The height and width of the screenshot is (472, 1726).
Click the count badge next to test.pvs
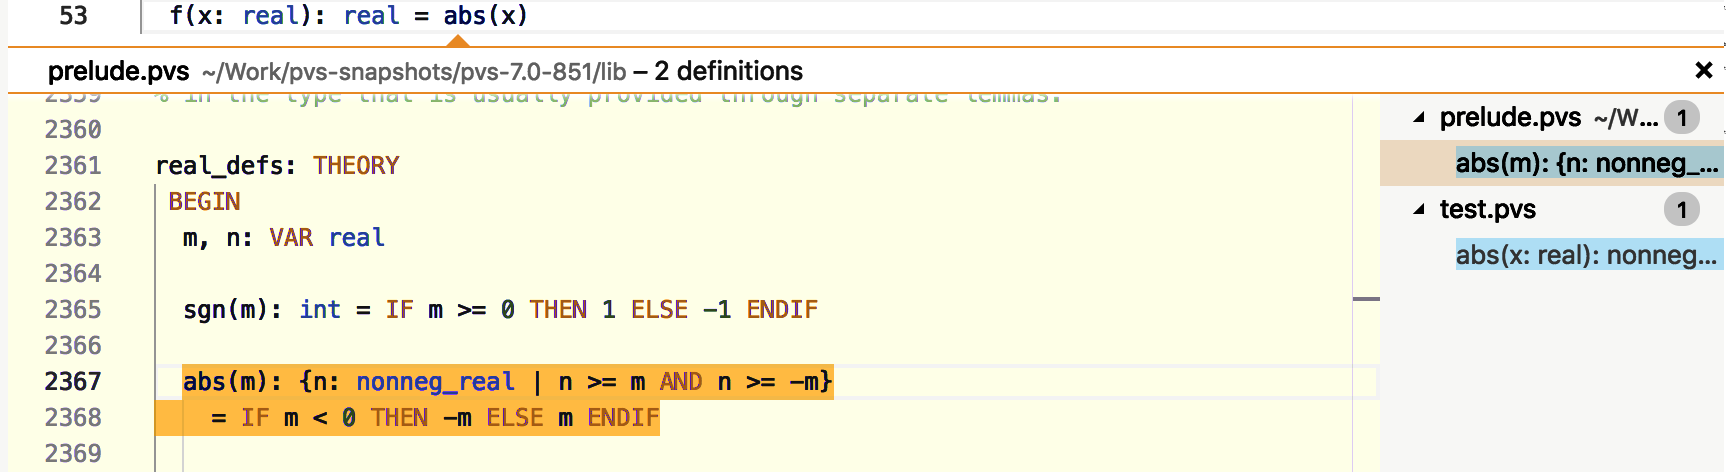pyautogui.click(x=1682, y=210)
